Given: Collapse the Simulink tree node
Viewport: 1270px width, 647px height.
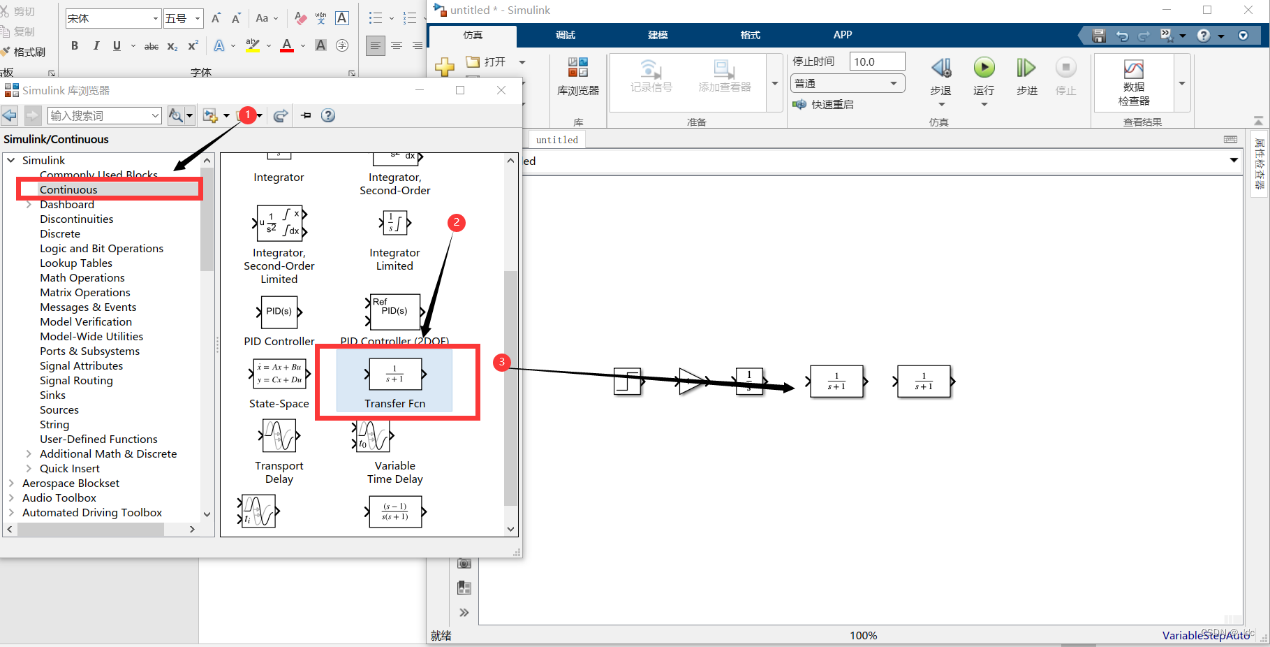Looking at the screenshot, I should [11, 160].
